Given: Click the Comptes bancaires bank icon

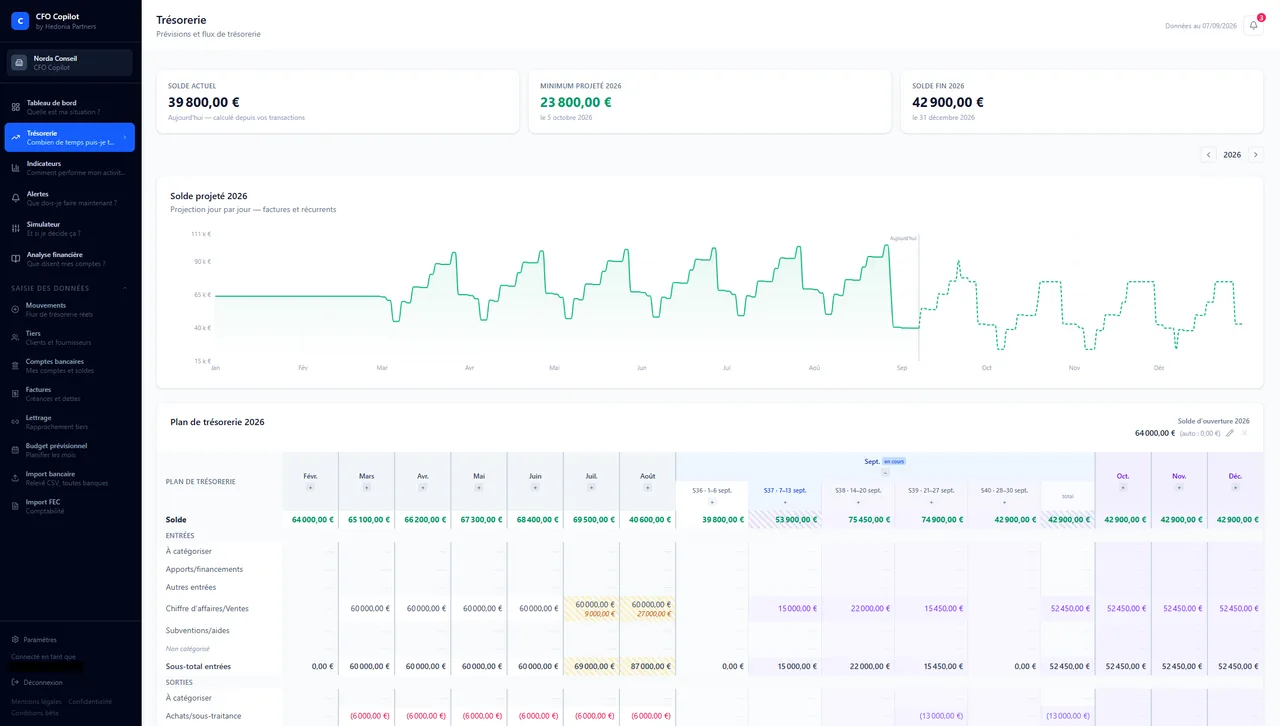Looking at the screenshot, I should coord(15,366).
